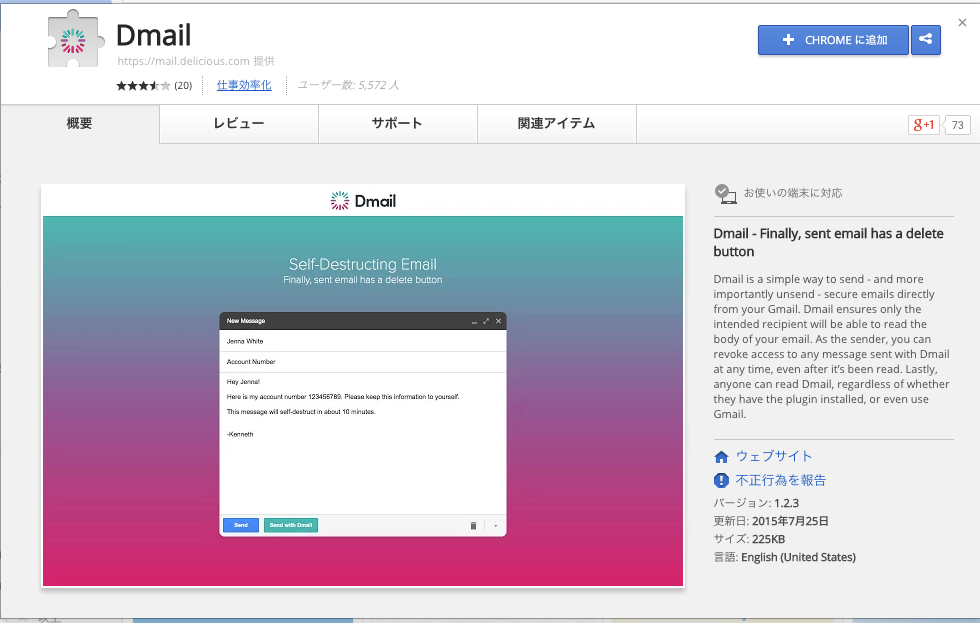This screenshot has height=623, width=980.
Task: Open the ウェブサイト link
Action: (774, 456)
